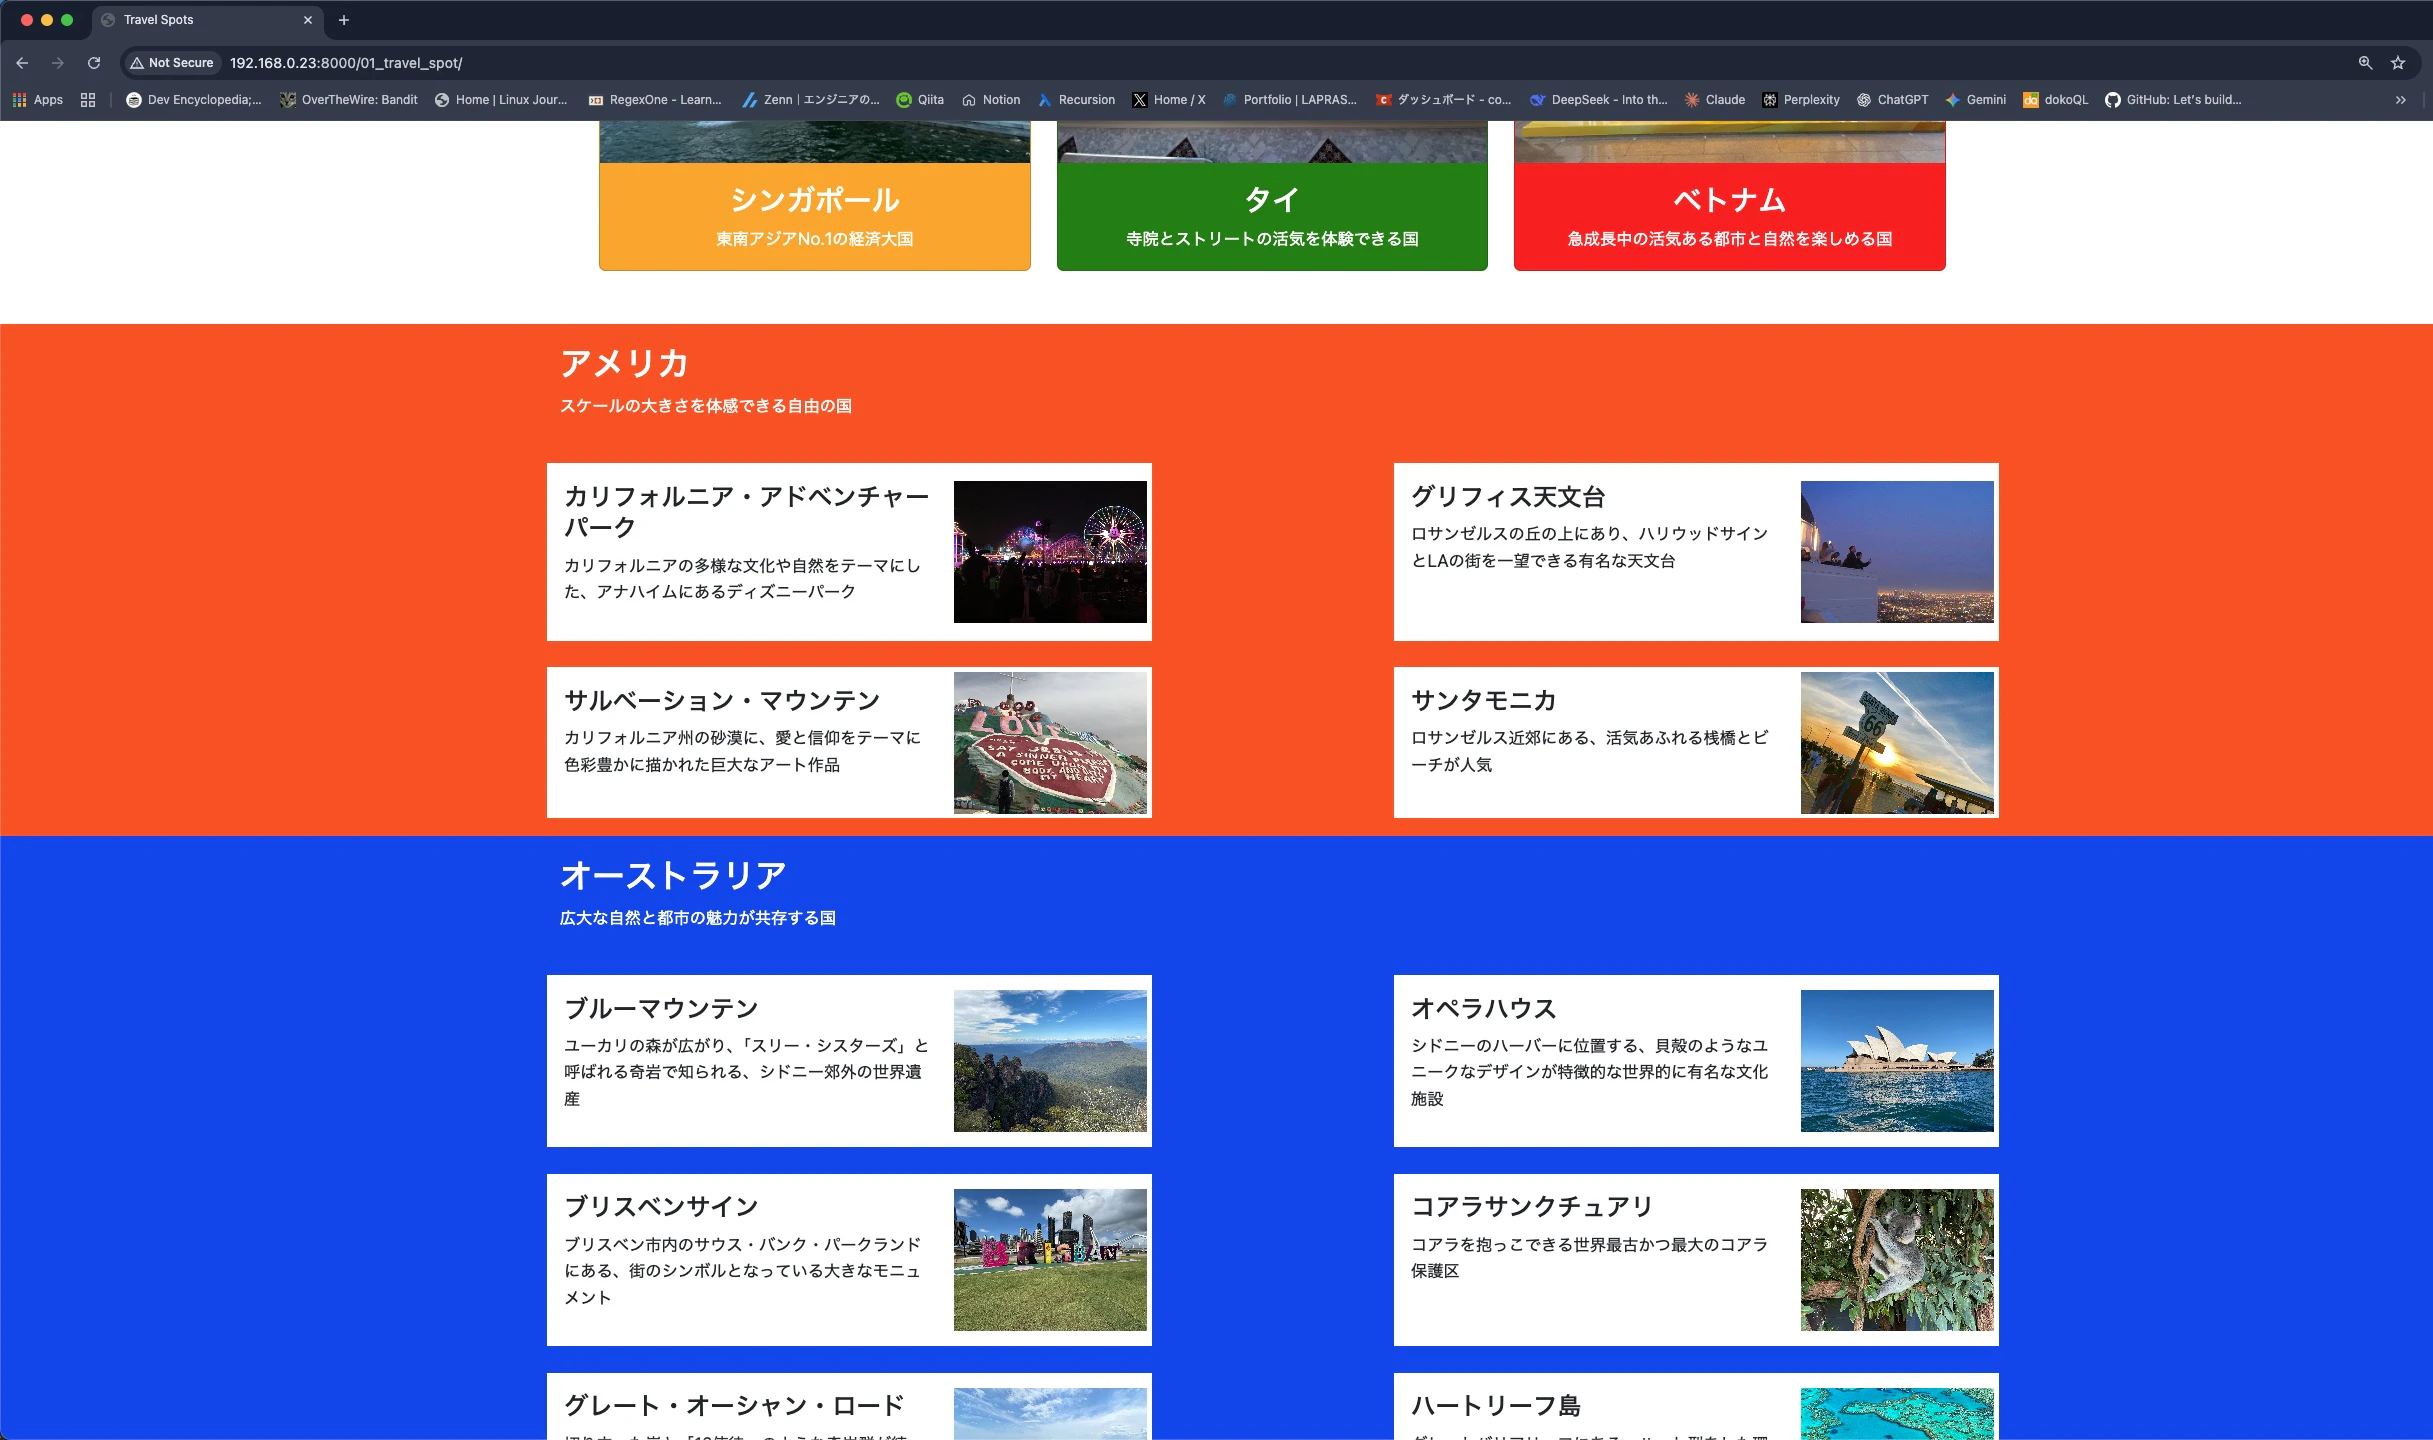Open the Perplexity bookmark
Viewport: 2433px width, 1440px height.
tap(1801, 100)
